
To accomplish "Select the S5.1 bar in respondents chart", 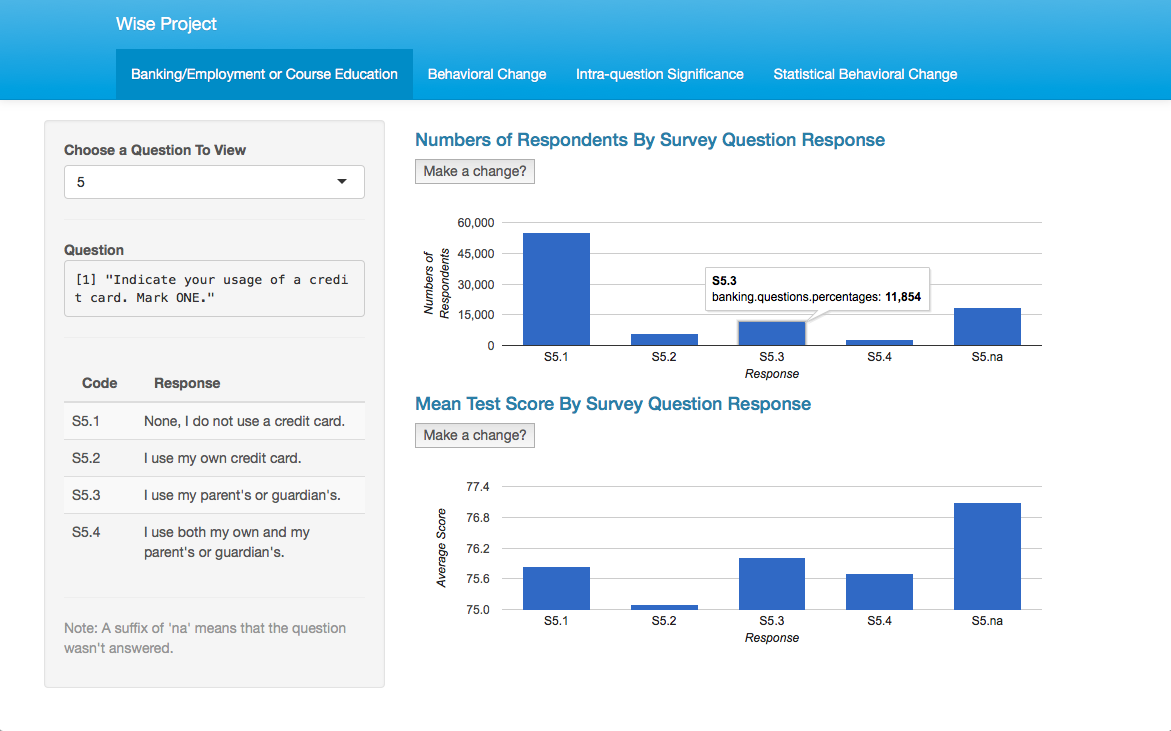I will coord(556,289).
